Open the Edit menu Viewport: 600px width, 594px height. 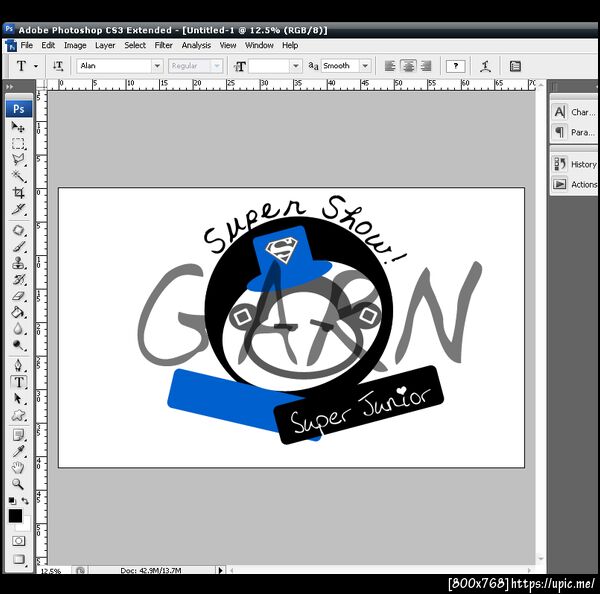(48, 46)
